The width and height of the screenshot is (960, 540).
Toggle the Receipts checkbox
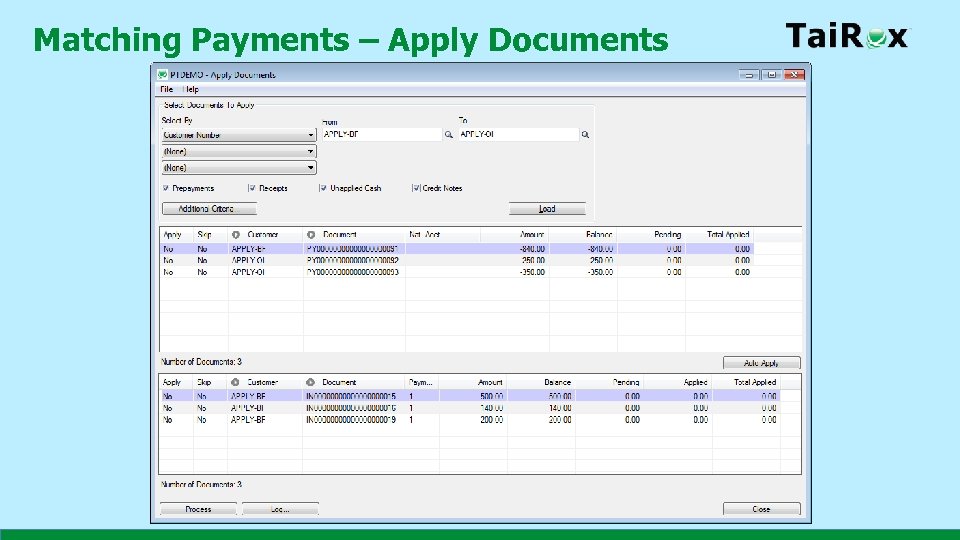coord(252,188)
